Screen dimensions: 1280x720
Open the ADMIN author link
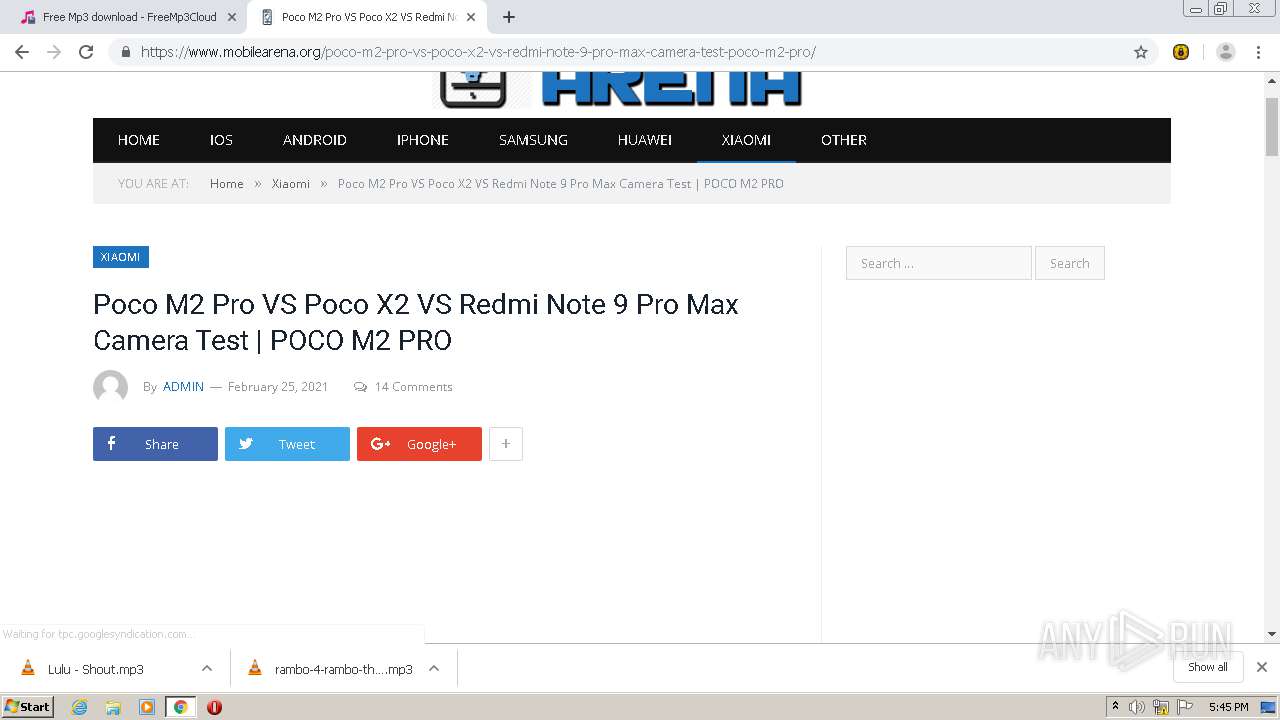click(x=183, y=387)
